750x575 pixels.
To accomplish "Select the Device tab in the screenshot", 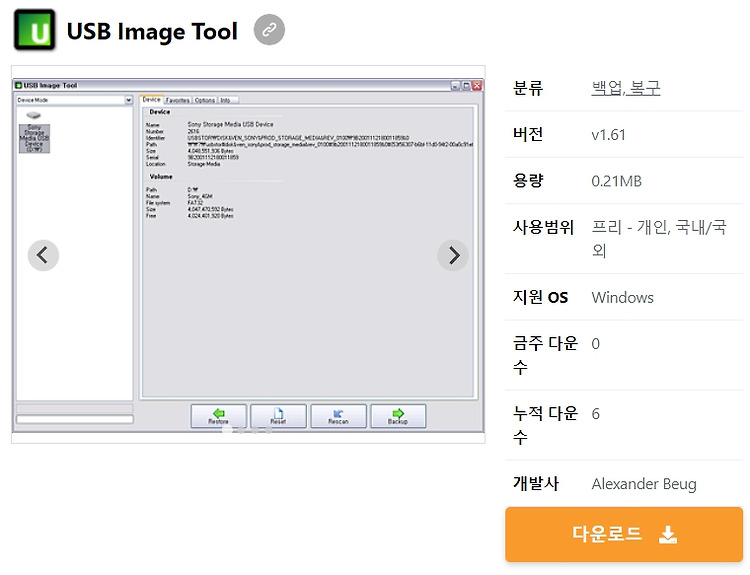I will pyautogui.click(x=151, y=100).
